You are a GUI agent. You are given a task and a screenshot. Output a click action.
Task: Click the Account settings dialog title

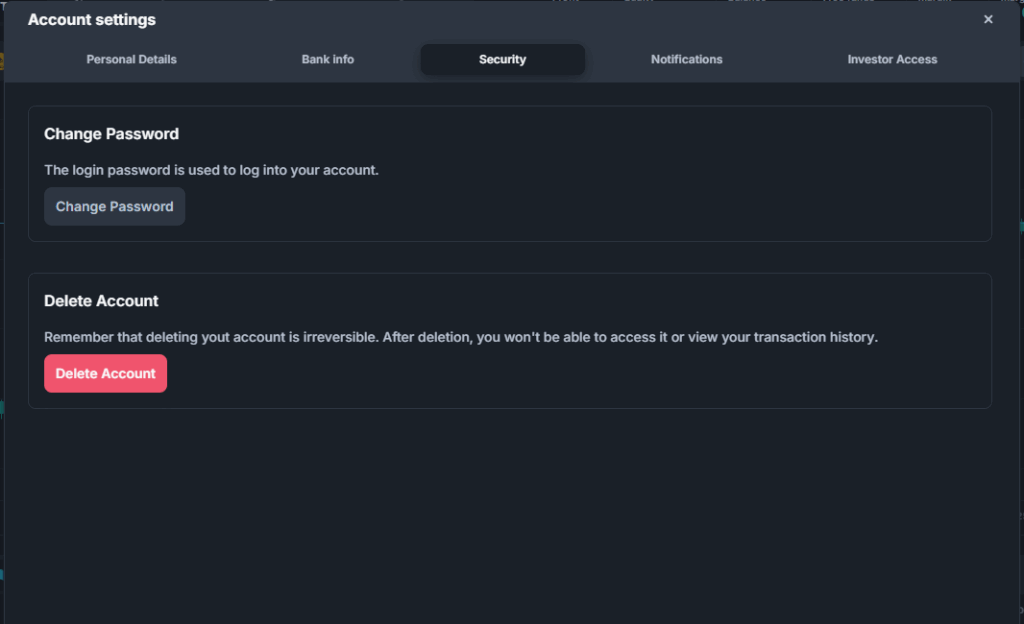[92, 20]
